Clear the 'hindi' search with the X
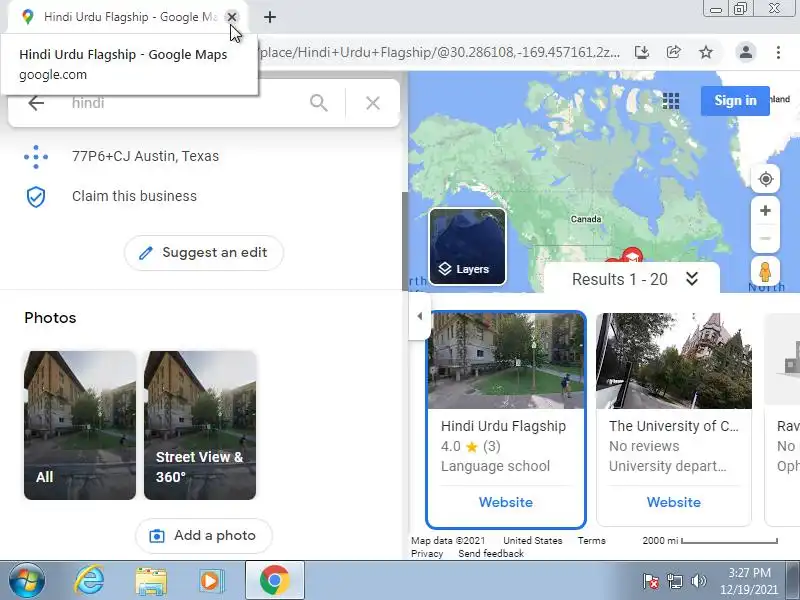The width and height of the screenshot is (800, 600). [x=373, y=103]
